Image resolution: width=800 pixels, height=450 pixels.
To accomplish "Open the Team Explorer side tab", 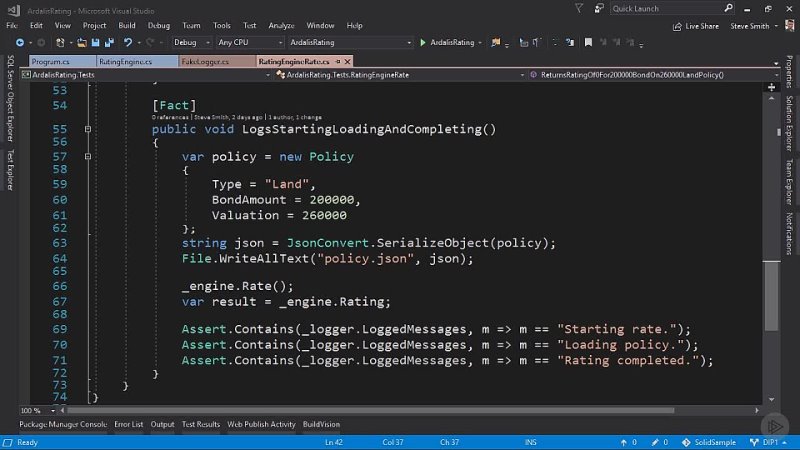I will point(789,182).
